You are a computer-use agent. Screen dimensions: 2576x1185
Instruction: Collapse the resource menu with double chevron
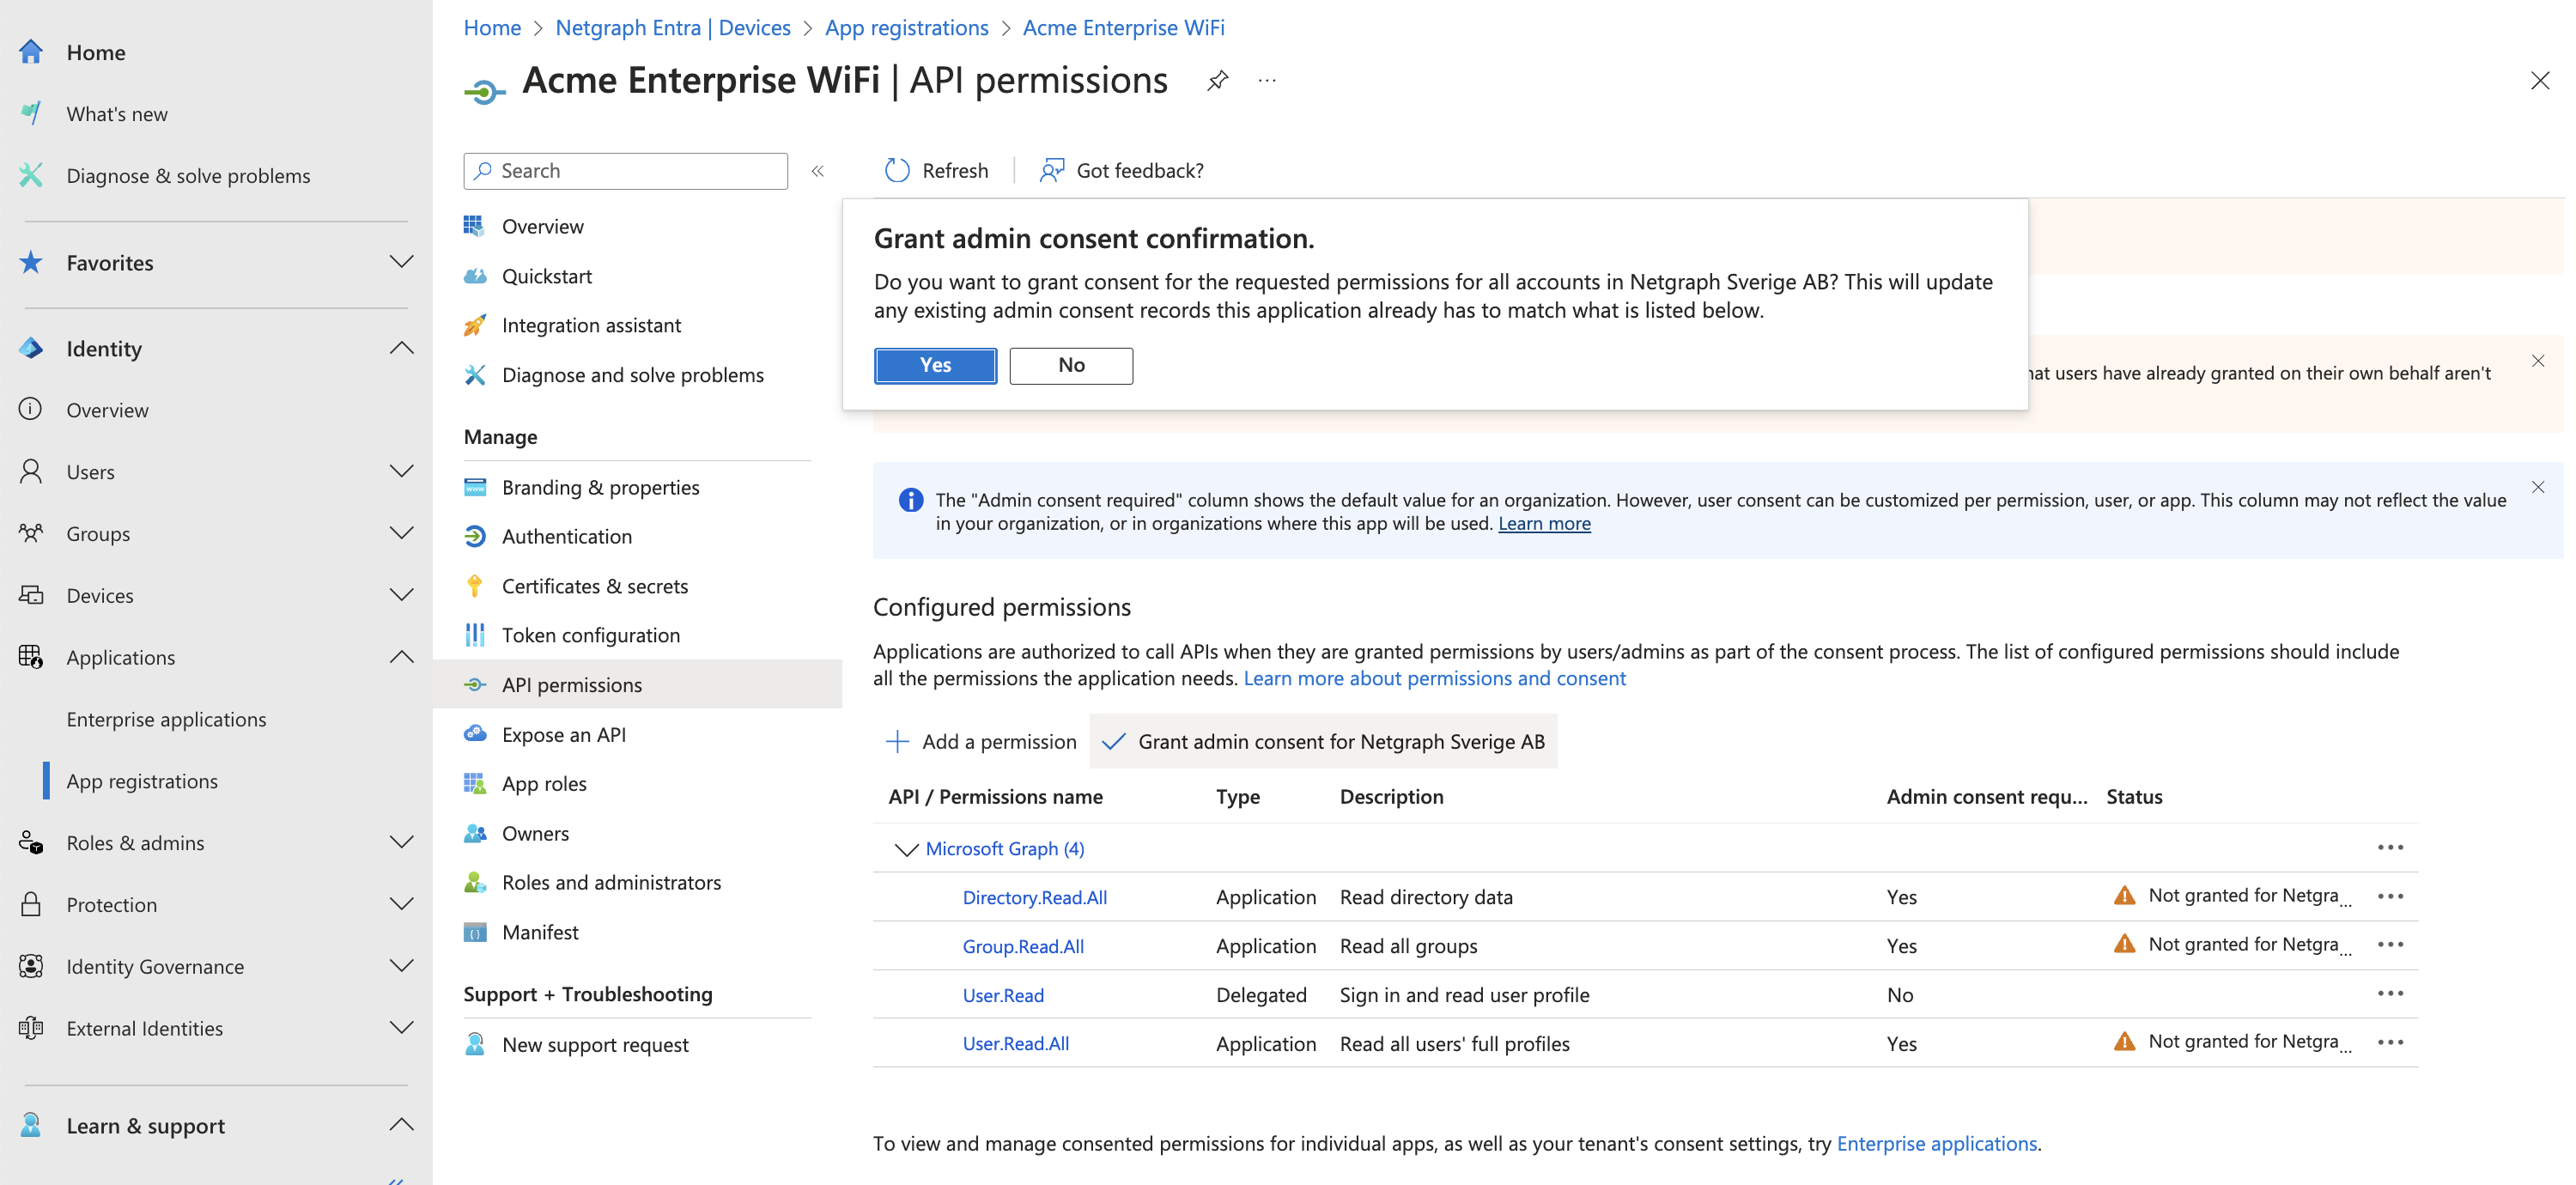click(817, 171)
